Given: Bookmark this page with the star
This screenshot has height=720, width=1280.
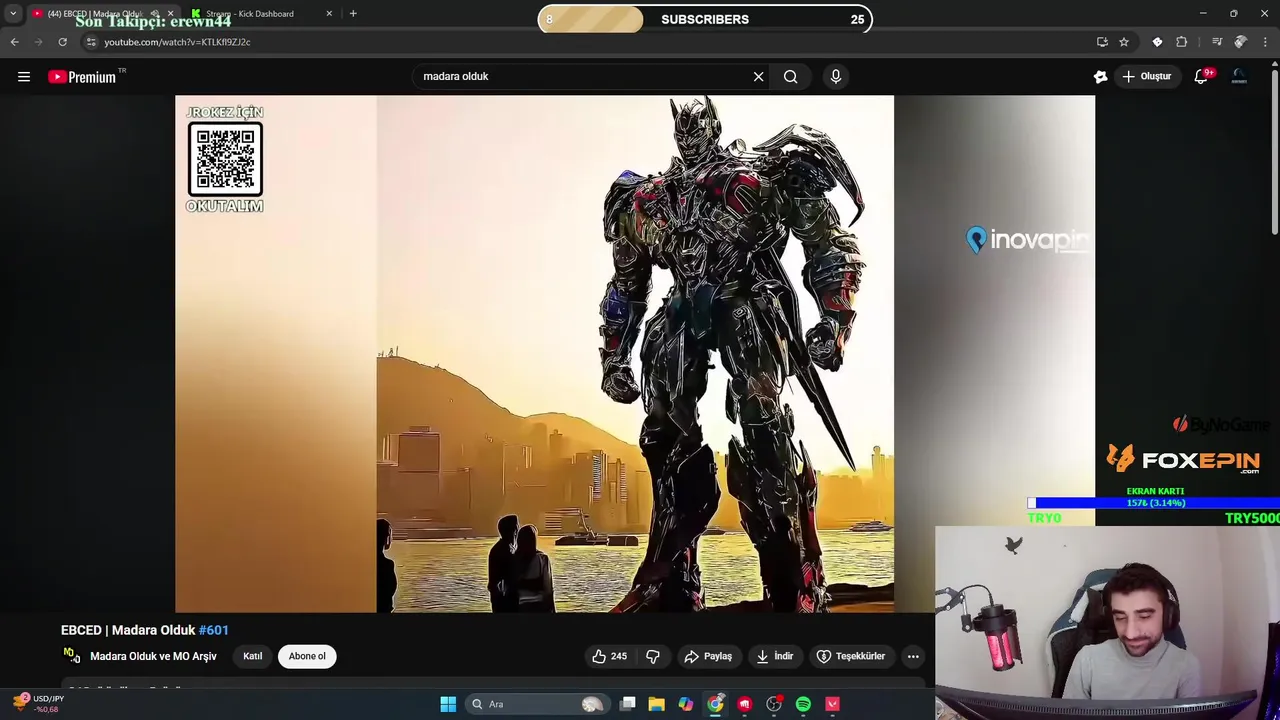Looking at the screenshot, I should coord(1124,42).
